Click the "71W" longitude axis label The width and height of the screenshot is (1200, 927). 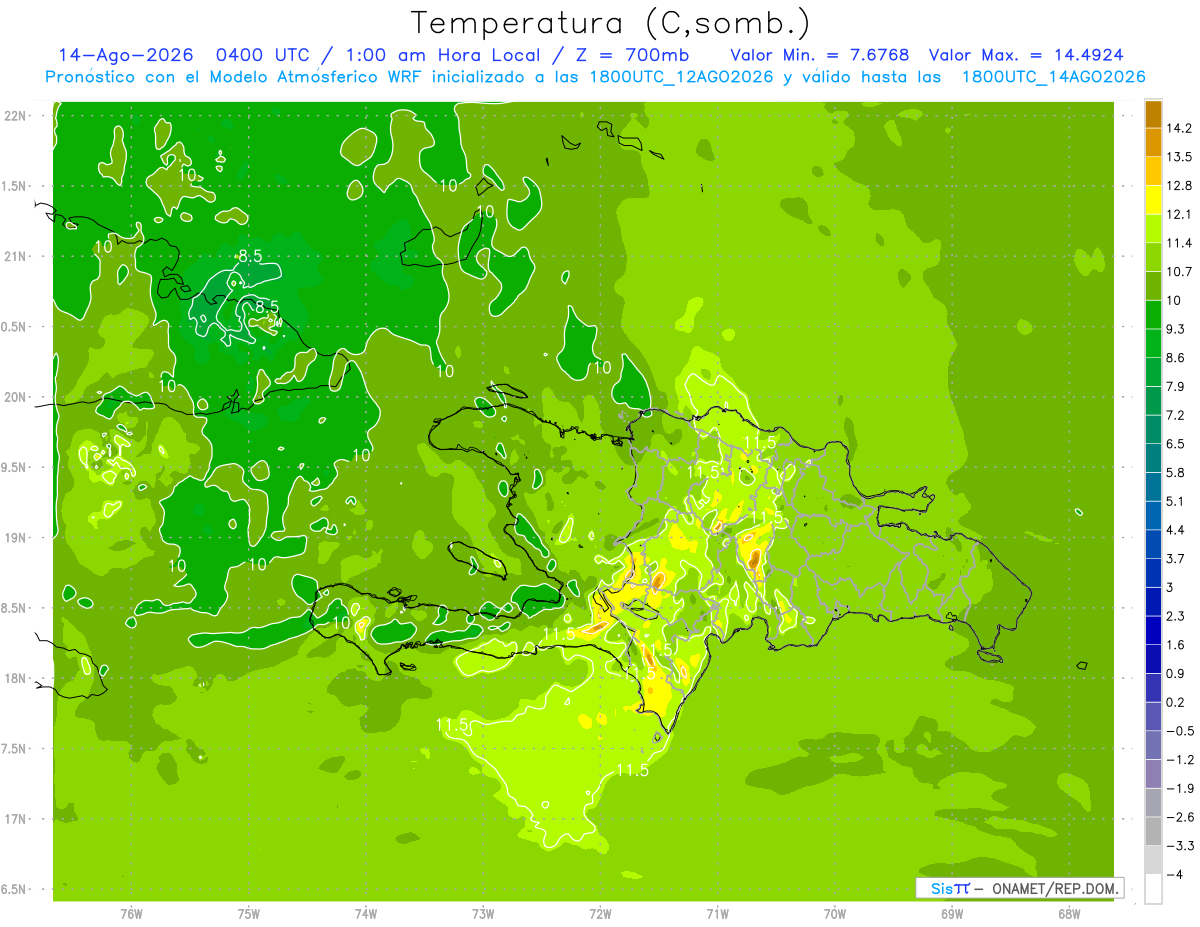[717, 913]
